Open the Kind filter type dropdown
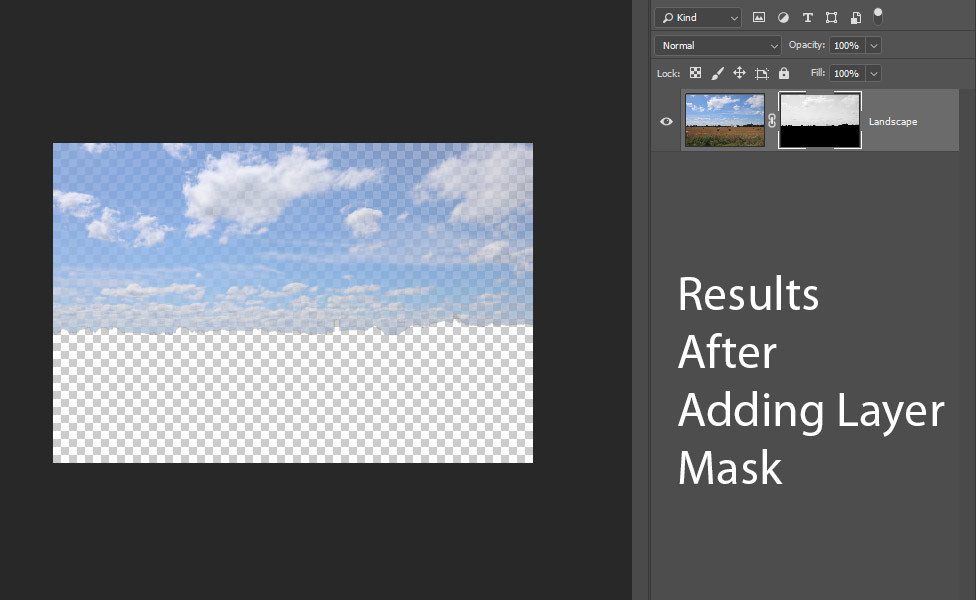This screenshot has width=976, height=600. [x=697, y=18]
